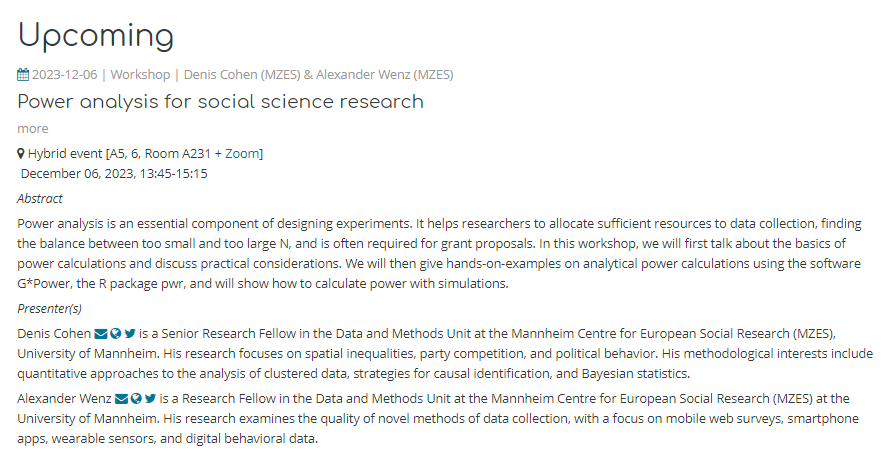Viewport: 891px width, 475px height.
Task: Click the "Workshop" event type label
Action: click(140, 75)
